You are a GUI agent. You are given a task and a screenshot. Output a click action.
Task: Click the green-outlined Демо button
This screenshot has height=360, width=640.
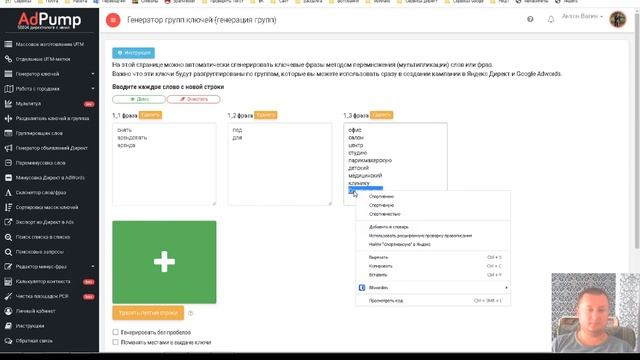pos(139,99)
